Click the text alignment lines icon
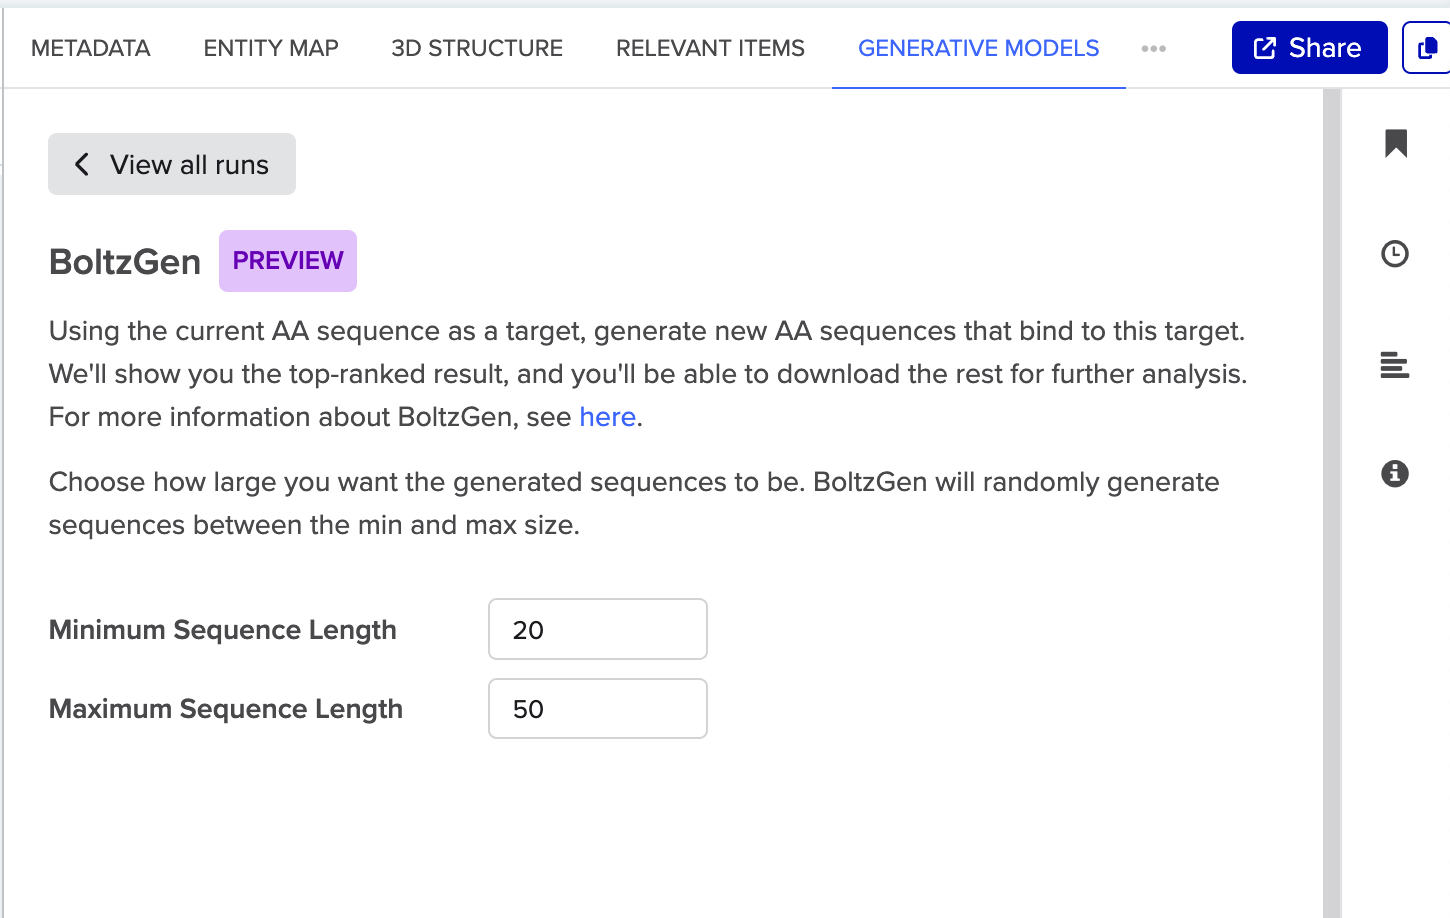Image resolution: width=1450 pixels, height=918 pixels. [x=1395, y=365]
